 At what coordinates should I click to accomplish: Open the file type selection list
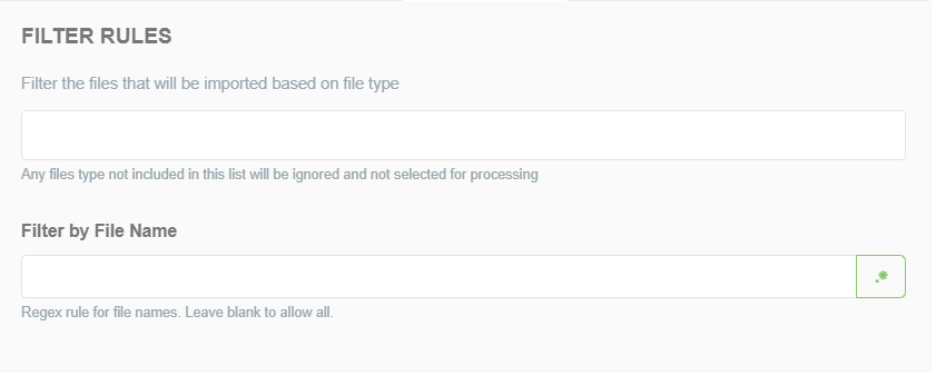(463, 135)
